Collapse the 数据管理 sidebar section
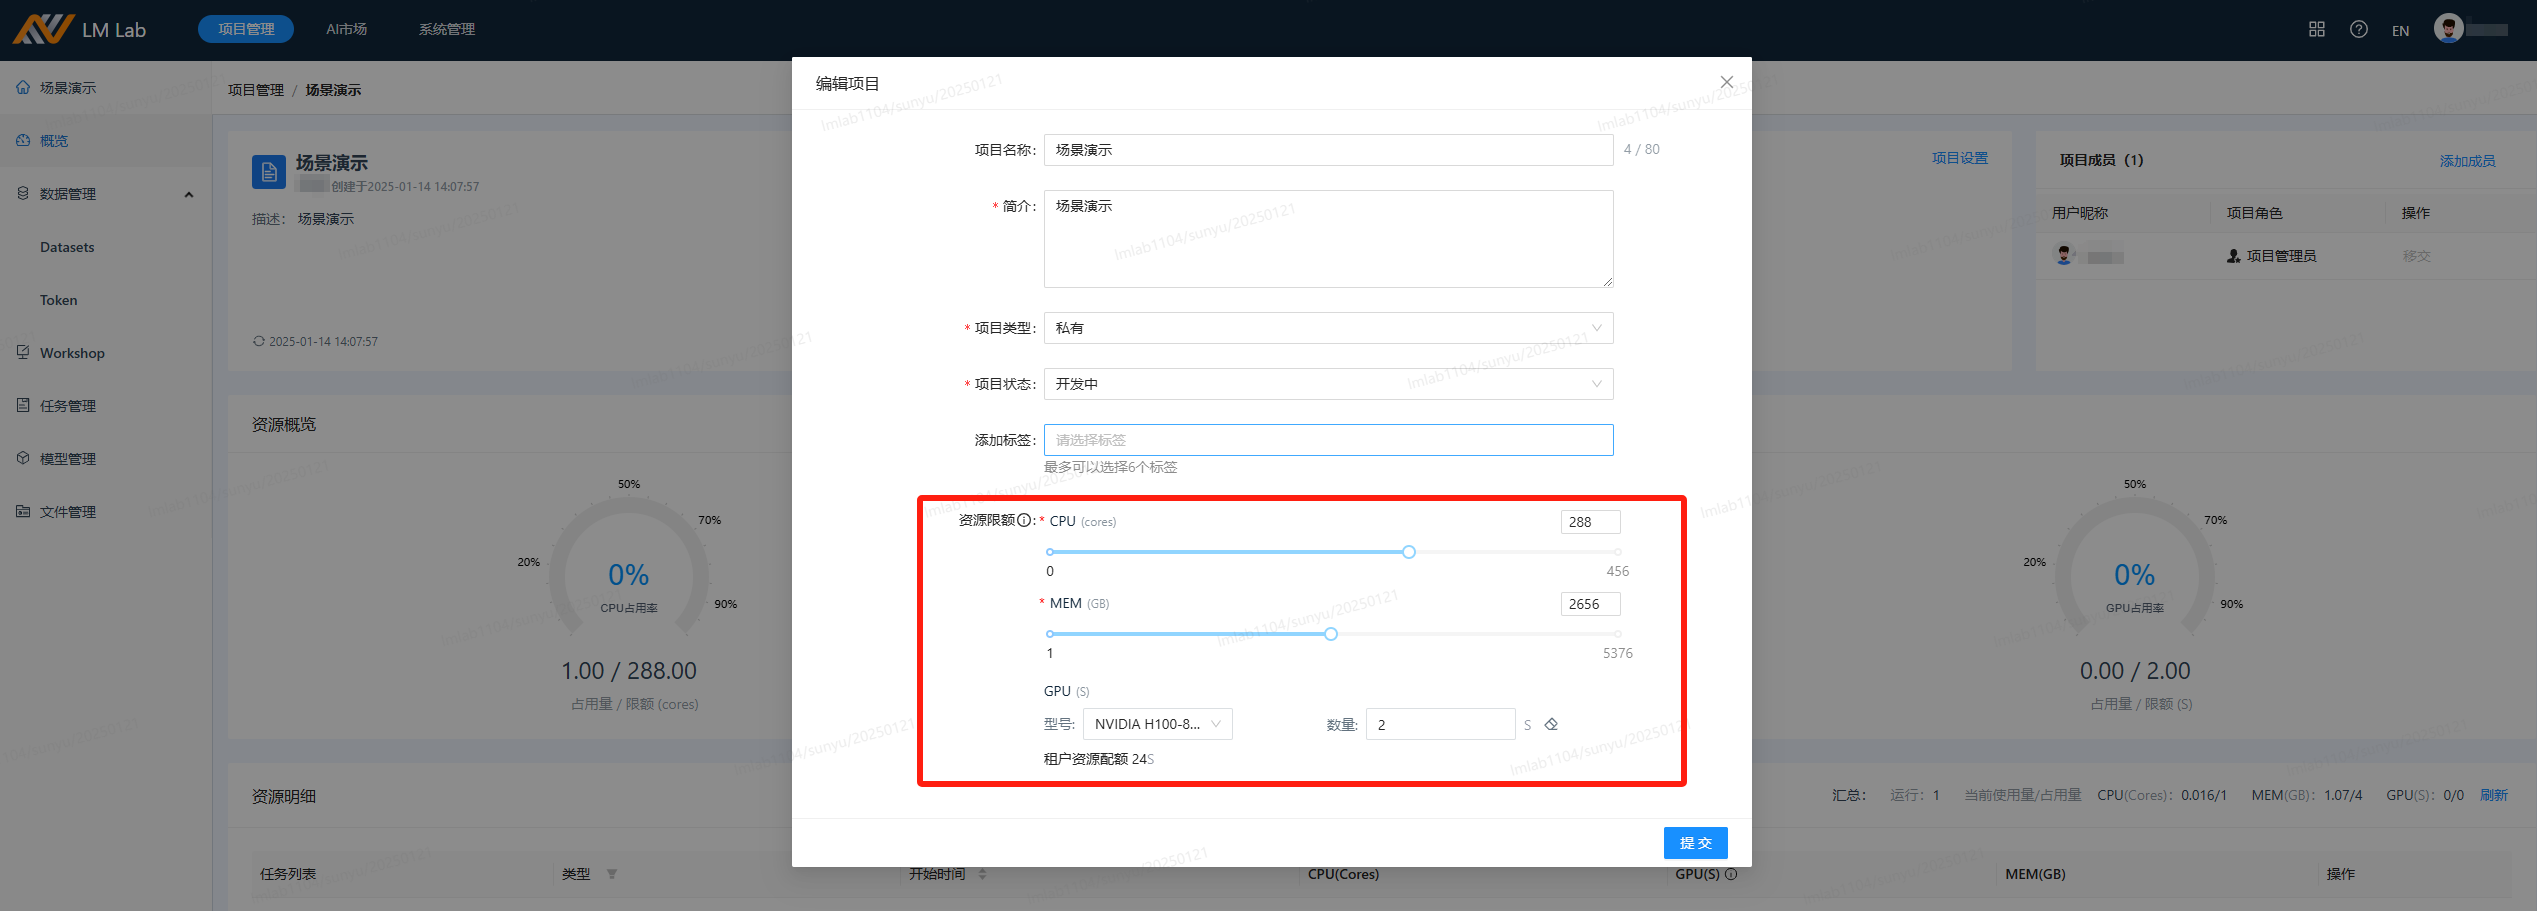The height and width of the screenshot is (911, 2537). (x=188, y=194)
